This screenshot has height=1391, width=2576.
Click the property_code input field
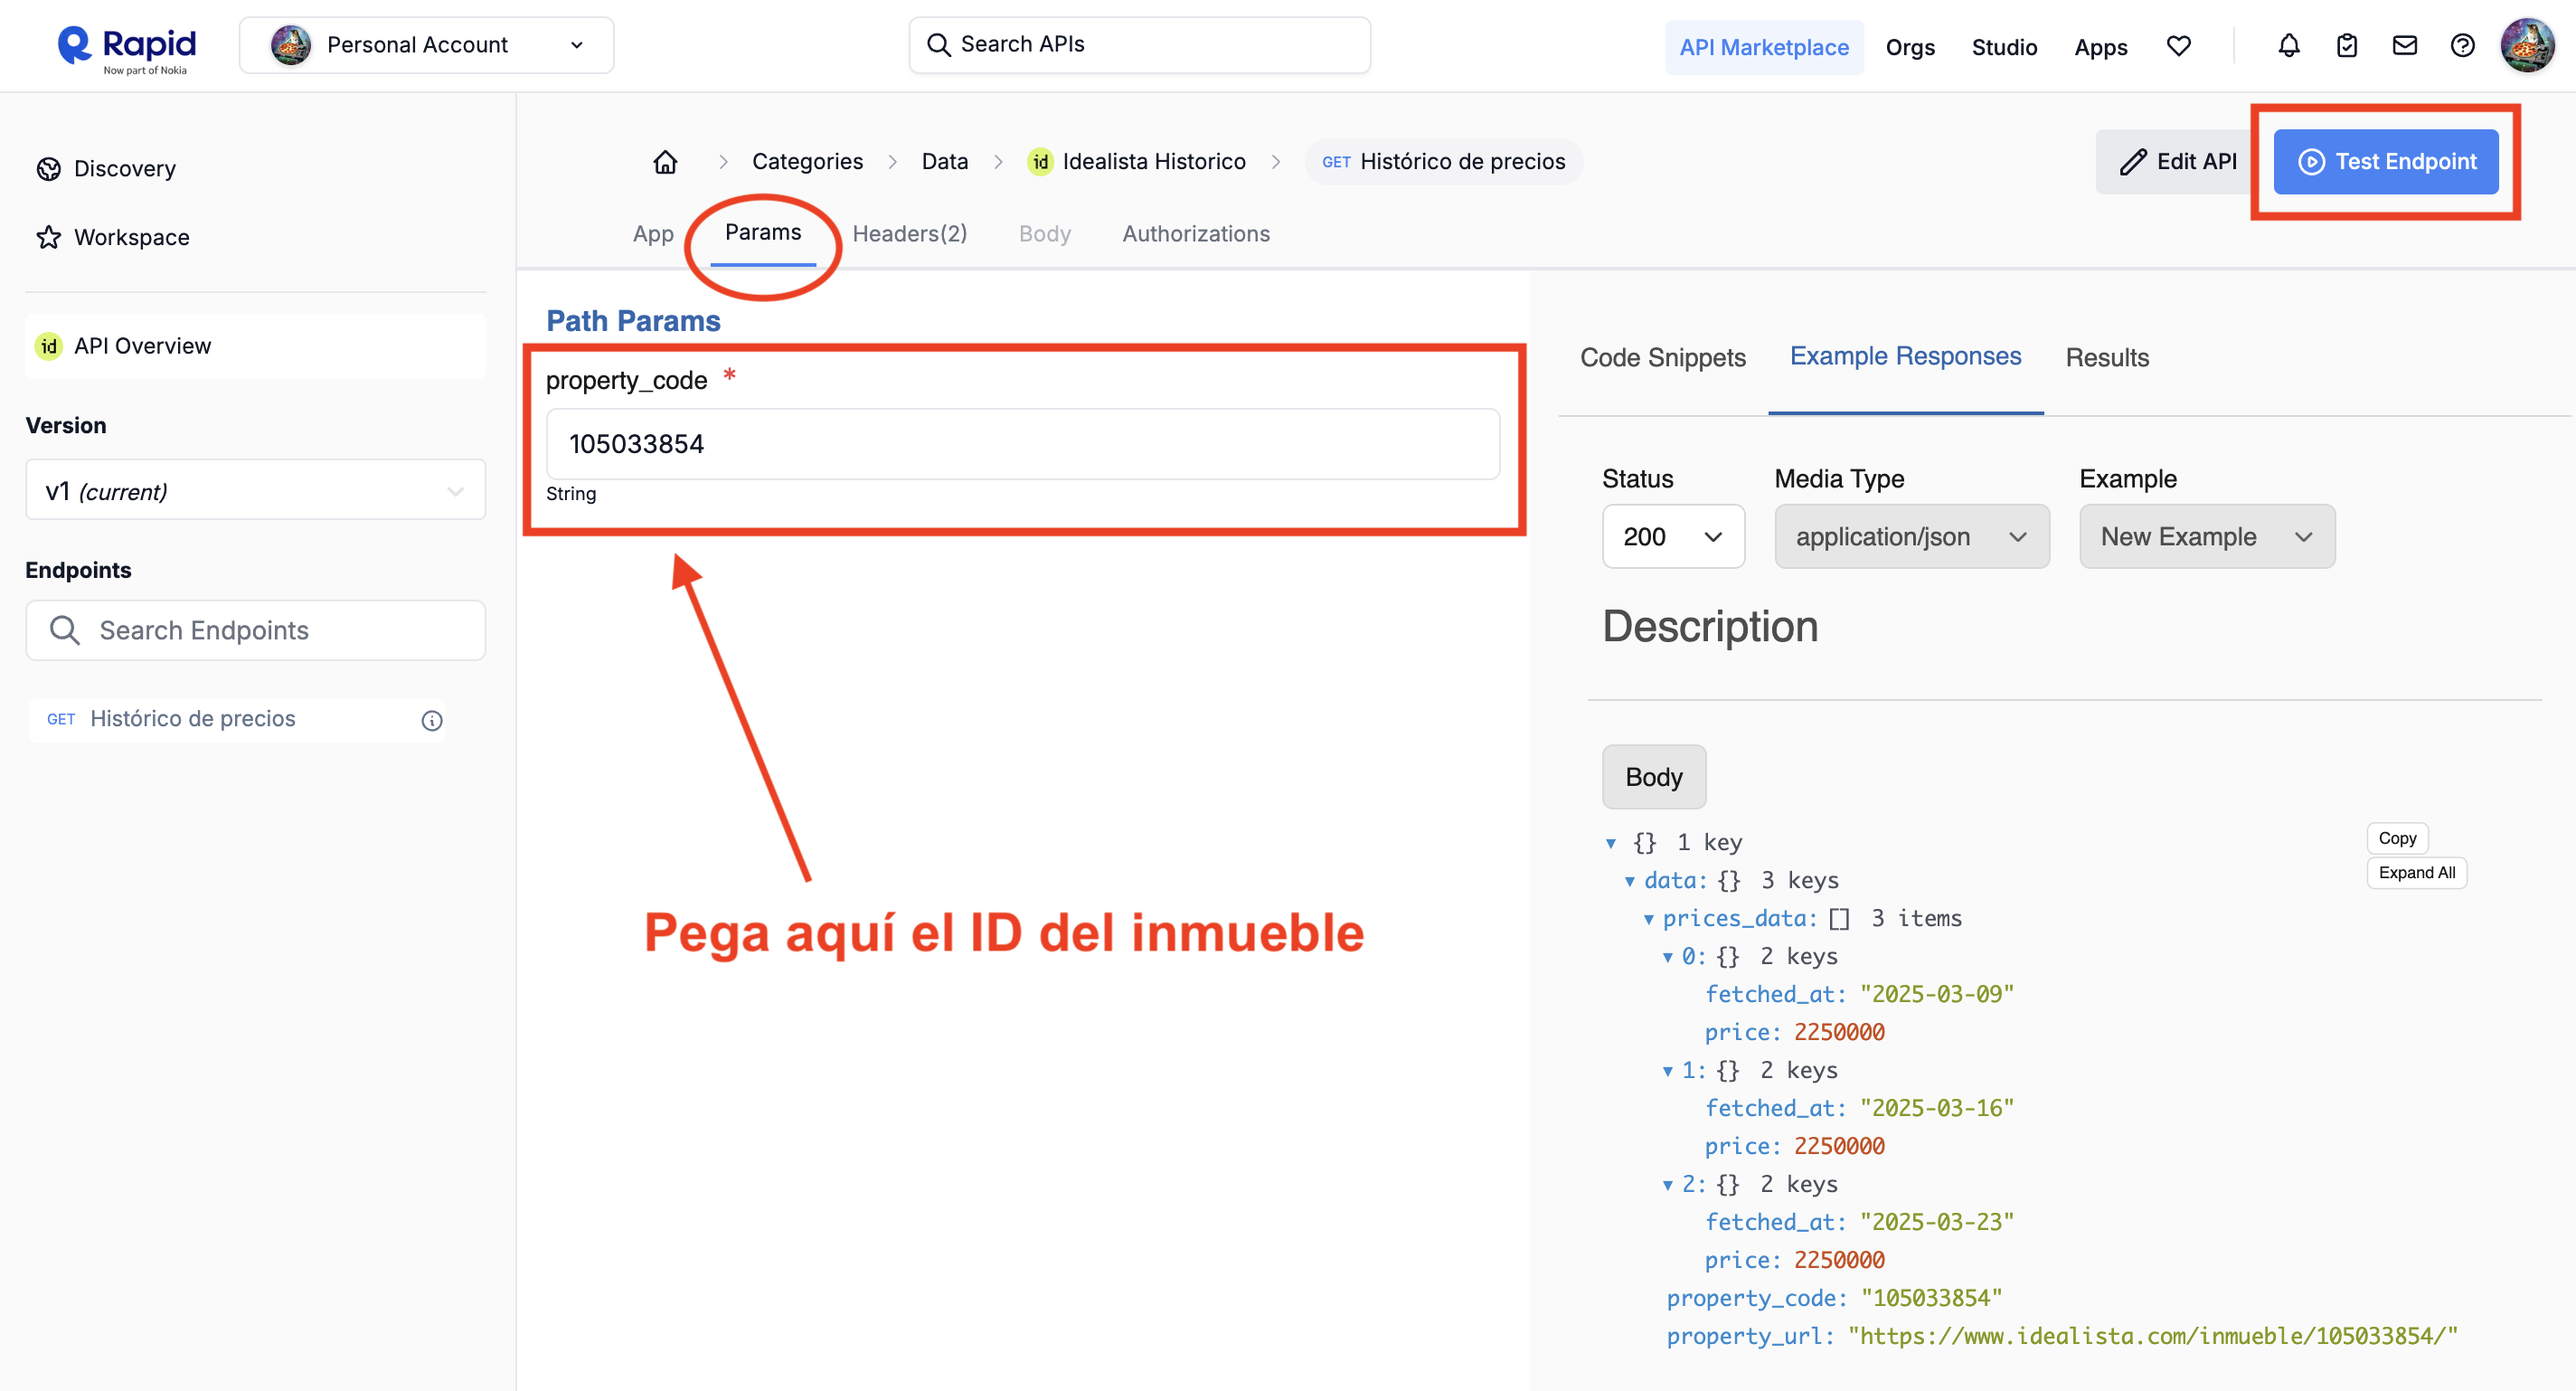click(x=1022, y=443)
